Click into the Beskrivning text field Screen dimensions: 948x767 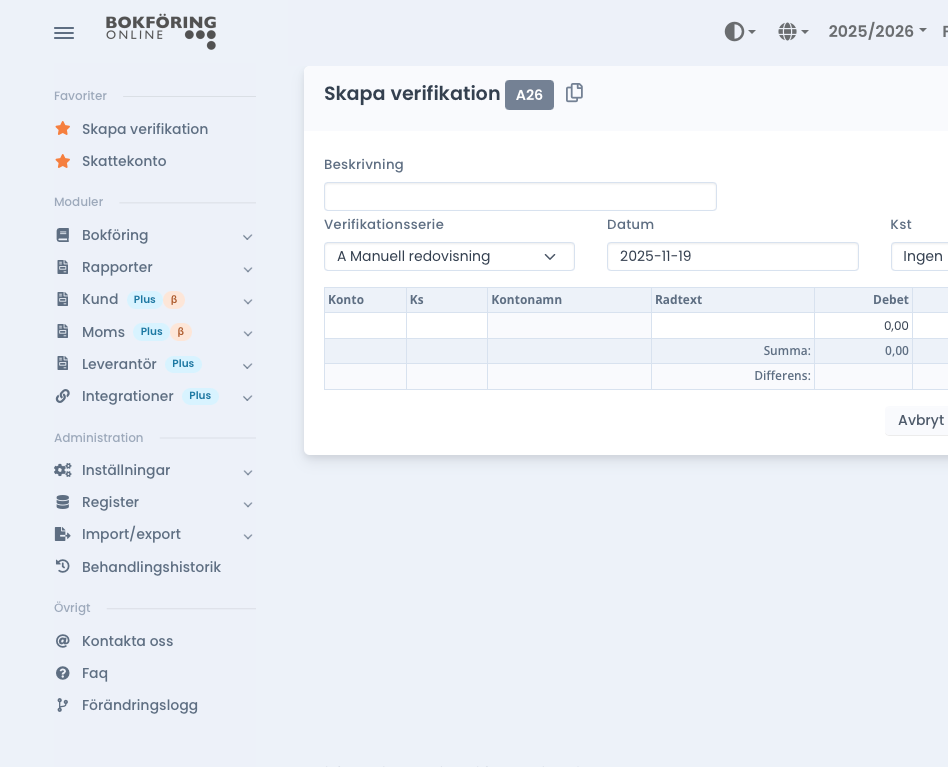pos(520,196)
